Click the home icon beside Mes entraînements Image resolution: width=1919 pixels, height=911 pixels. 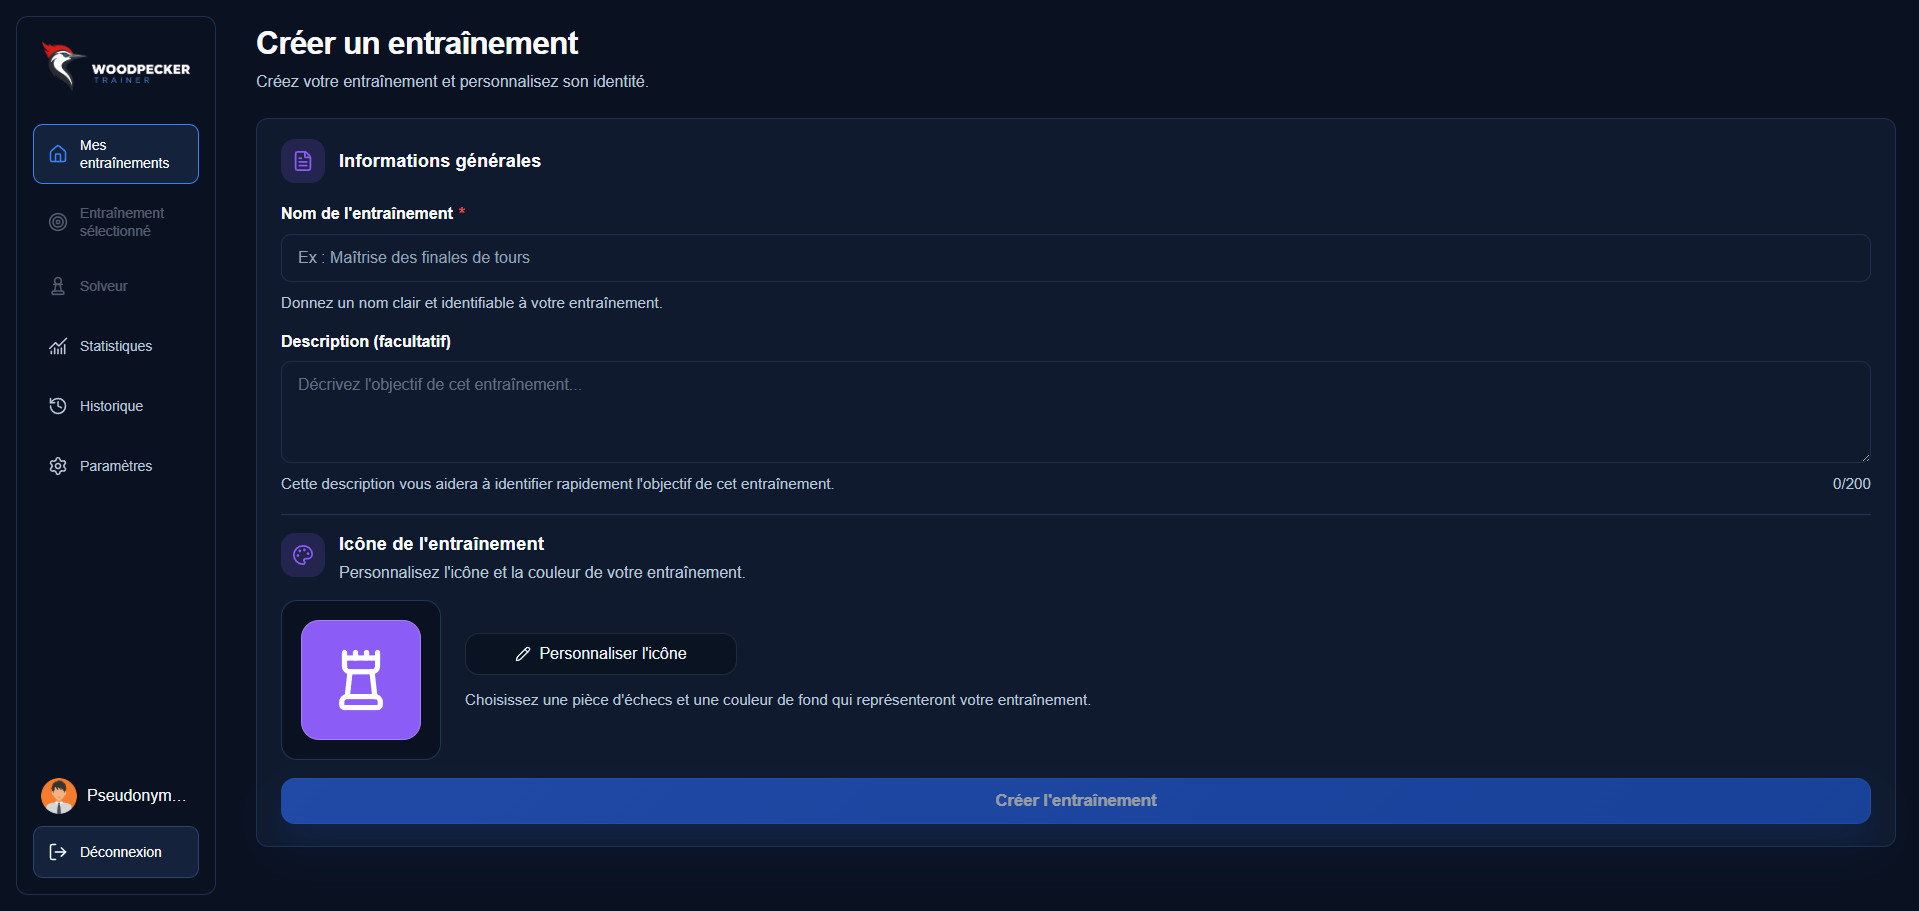pos(58,154)
